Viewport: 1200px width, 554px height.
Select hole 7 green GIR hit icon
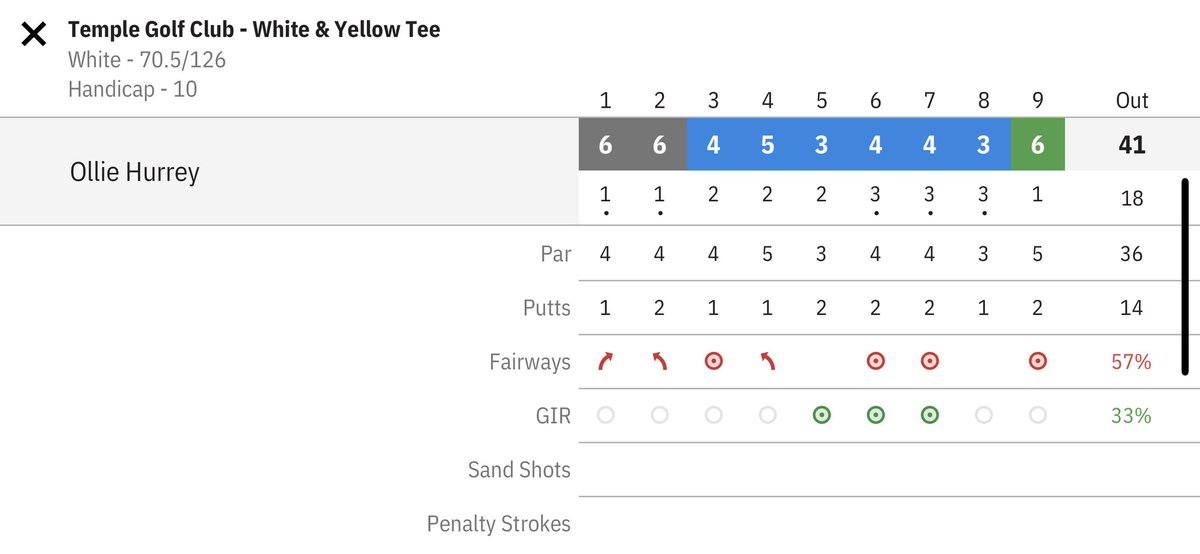pos(929,415)
